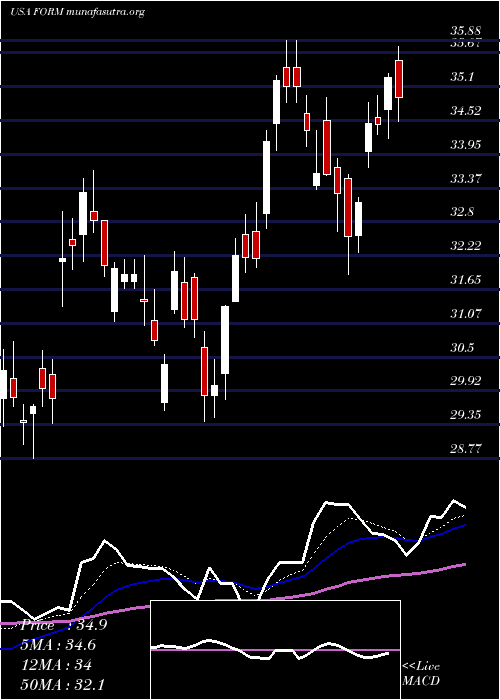Click the 30.5 price axis label

pyautogui.click(x=461, y=347)
